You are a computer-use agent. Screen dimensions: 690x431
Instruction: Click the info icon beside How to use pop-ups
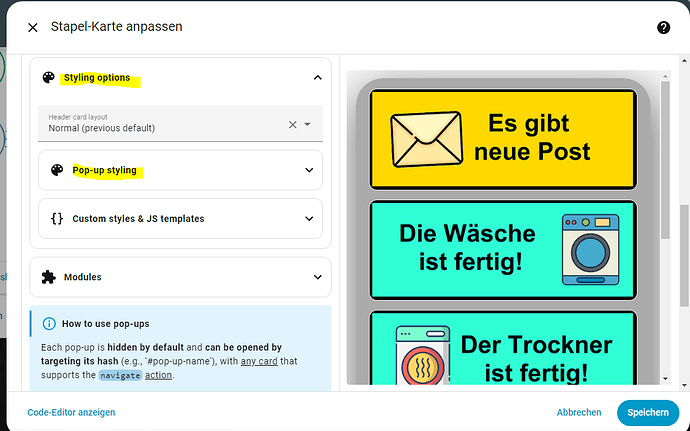49,324
